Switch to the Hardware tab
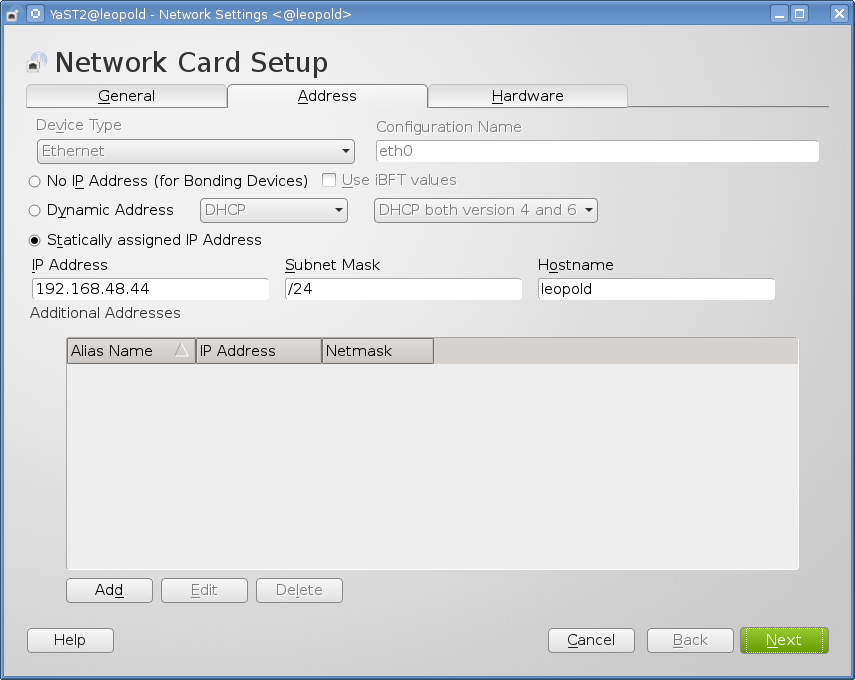This screenshot has height=680, width=855. [x=527, y=96]
